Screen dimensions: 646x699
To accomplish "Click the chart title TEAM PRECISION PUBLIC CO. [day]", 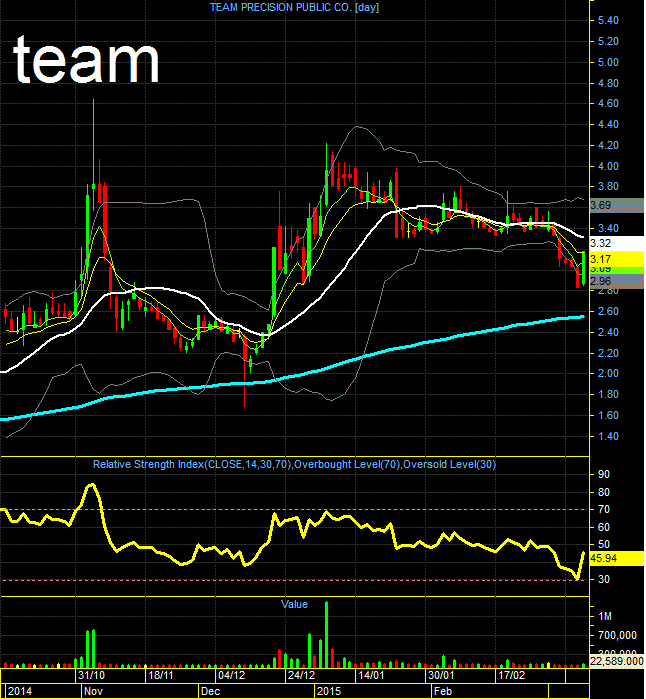I will [x=294, y=8].
